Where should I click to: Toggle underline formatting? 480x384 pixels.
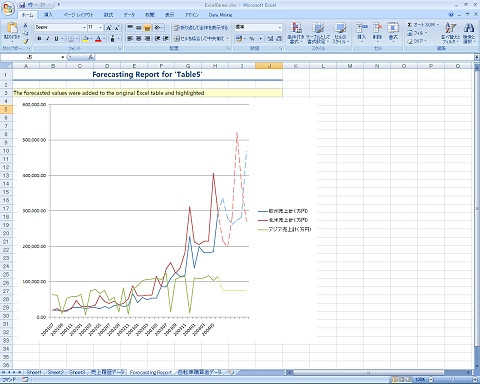click(x=56, y=39)
